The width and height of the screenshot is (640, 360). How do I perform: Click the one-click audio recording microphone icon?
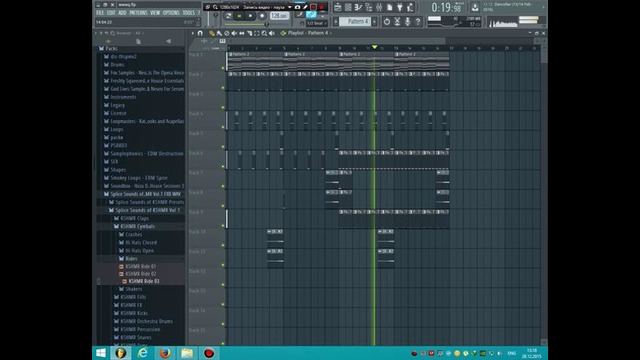coord(407,22)
